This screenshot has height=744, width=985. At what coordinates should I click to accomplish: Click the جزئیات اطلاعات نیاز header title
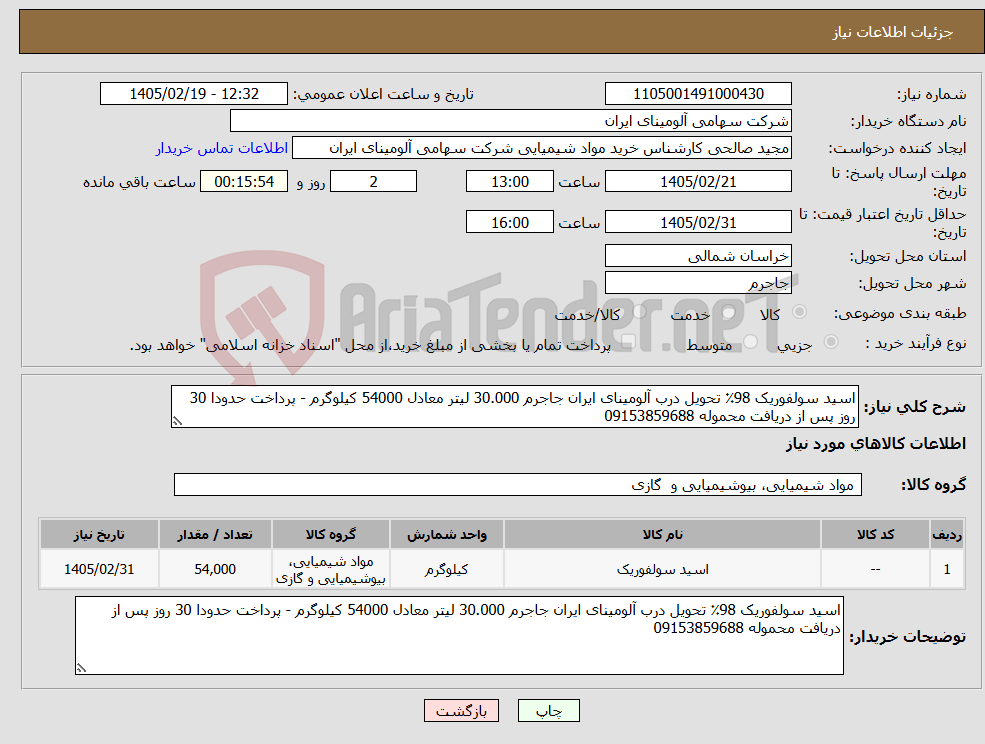tap(893, 32)
